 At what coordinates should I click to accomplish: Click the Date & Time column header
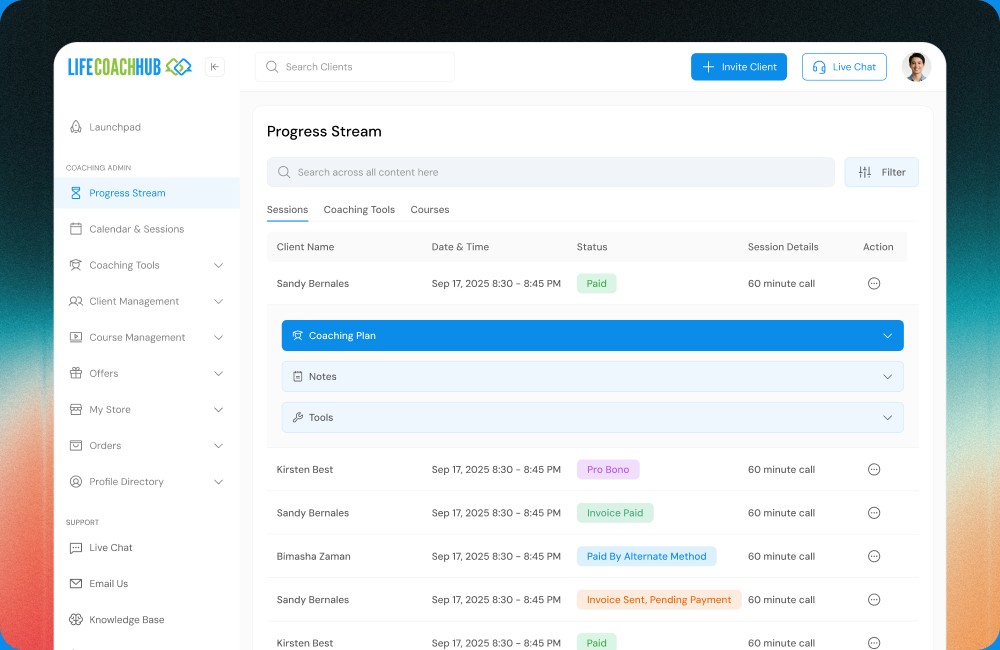coord(460,247)
